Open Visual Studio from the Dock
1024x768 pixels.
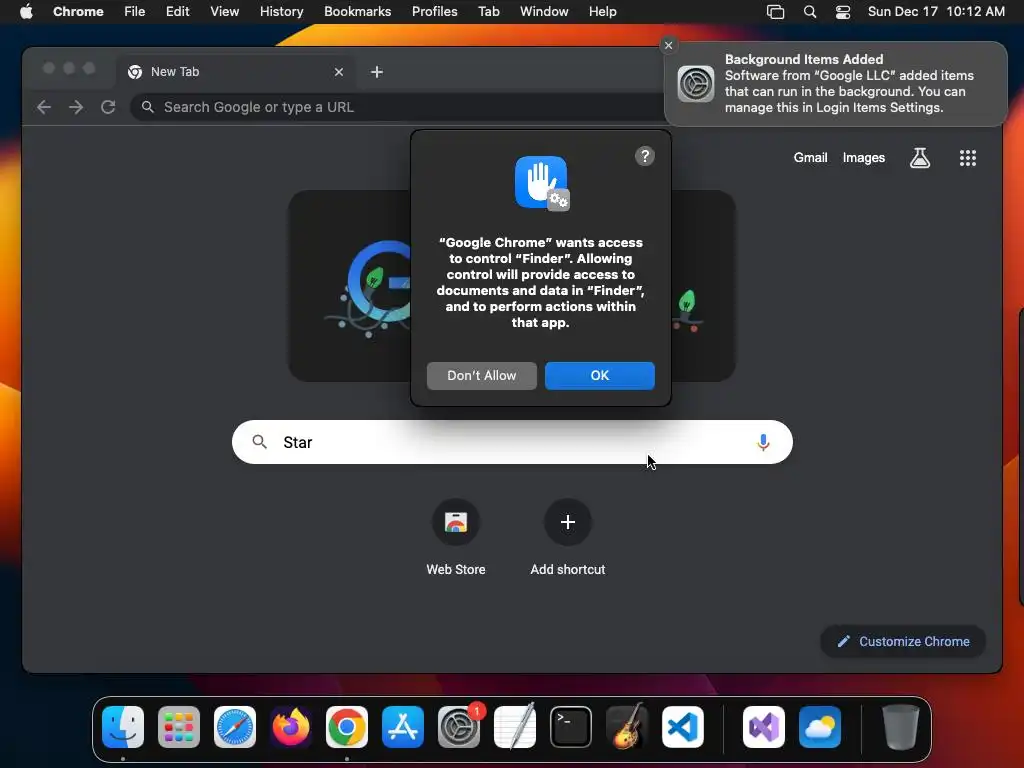click(764, 727)
